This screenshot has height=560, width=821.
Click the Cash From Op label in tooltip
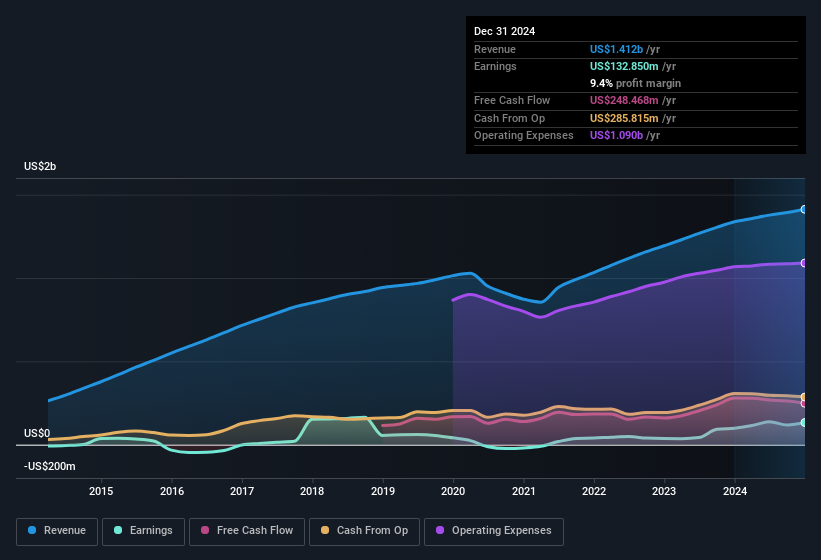509,118
